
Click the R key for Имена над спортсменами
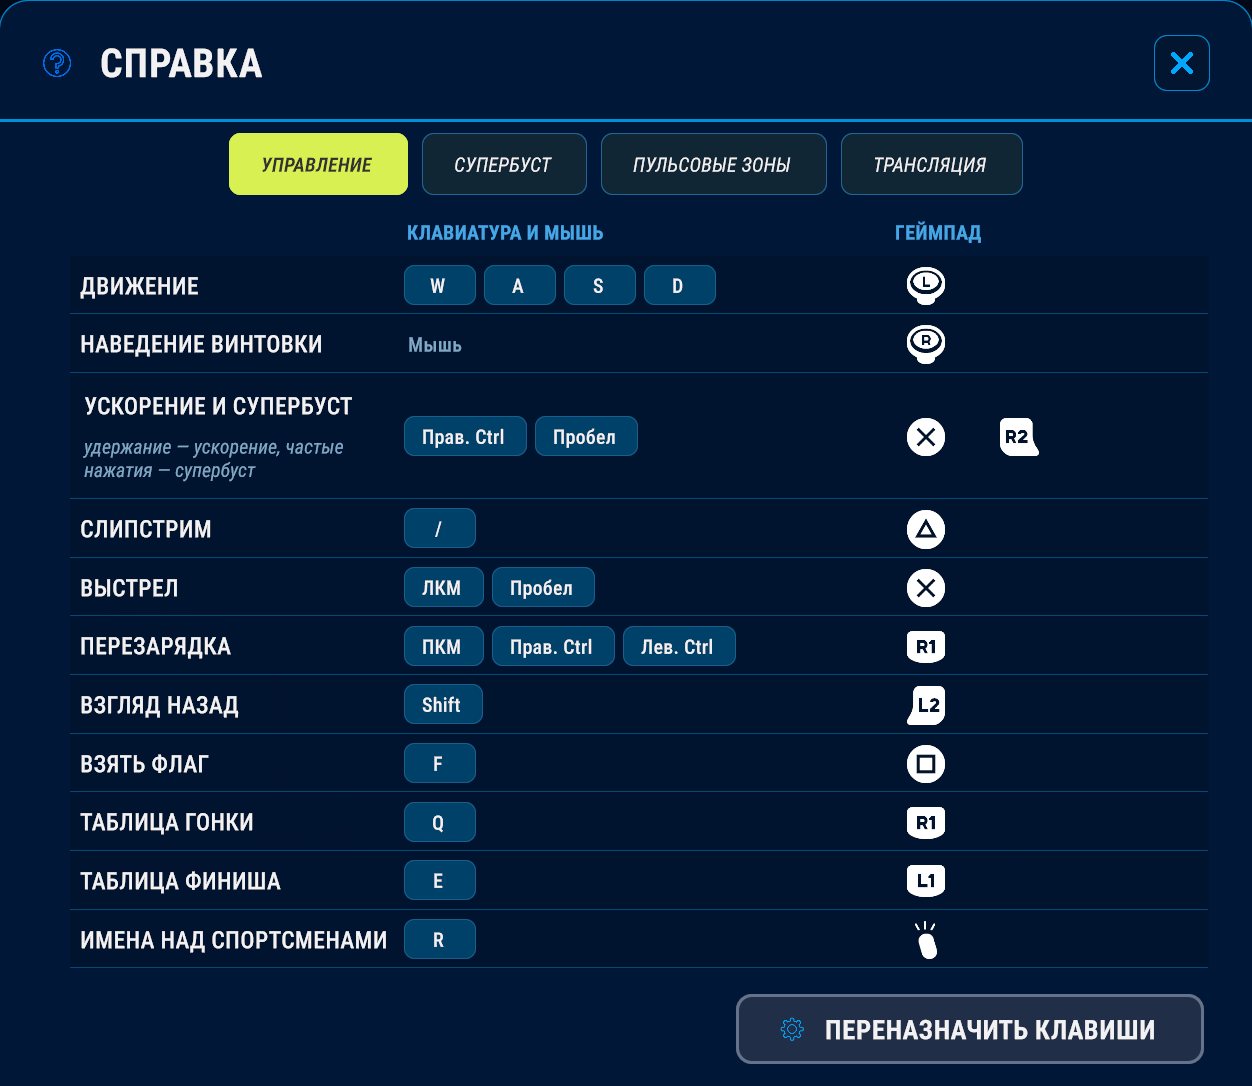(440, 939)
